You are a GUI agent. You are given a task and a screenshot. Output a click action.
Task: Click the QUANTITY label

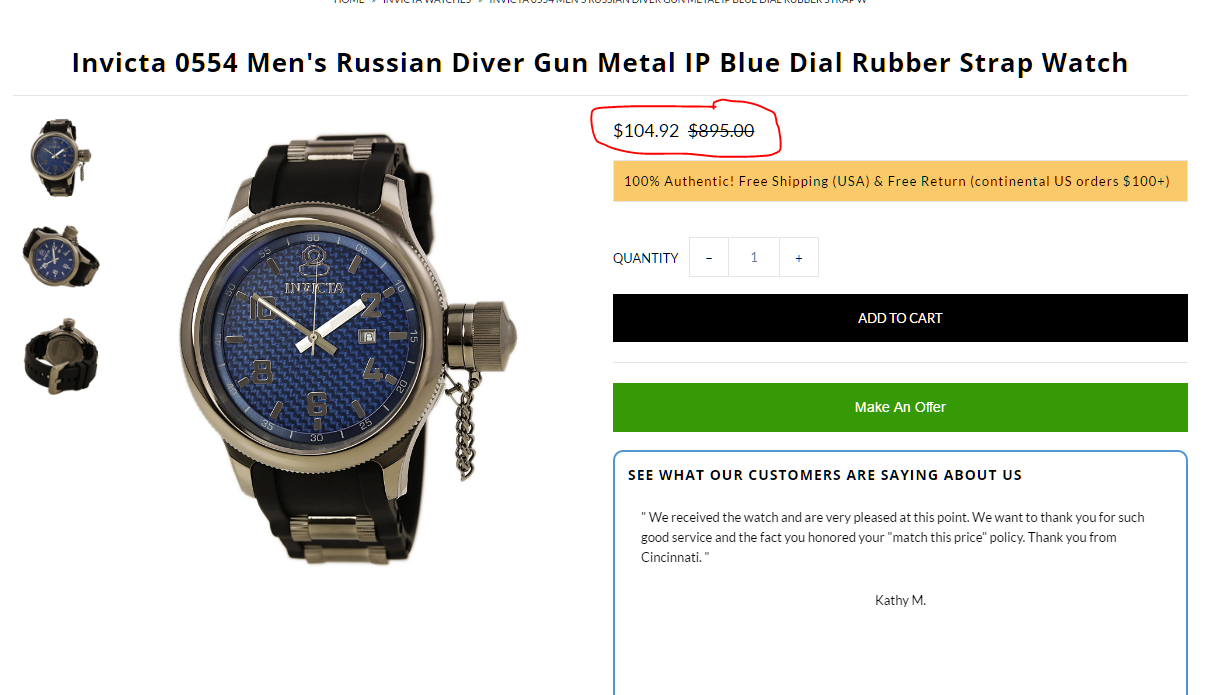[x=646, y=258]
